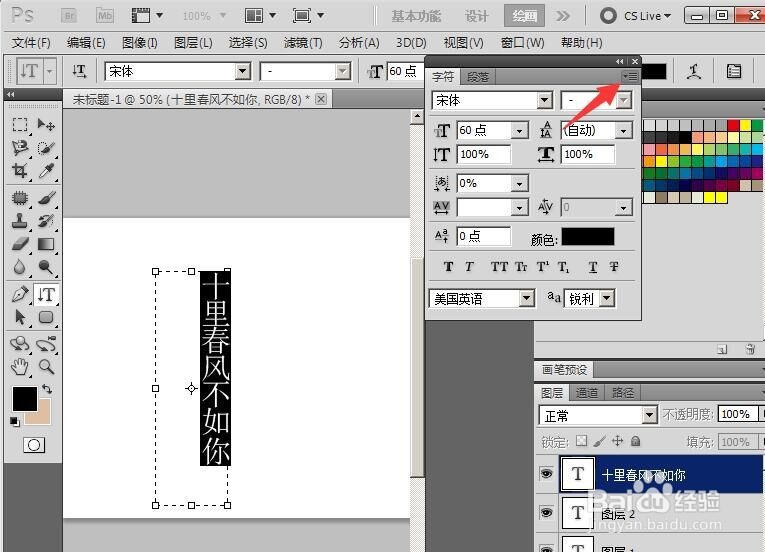
Task: Select the Gradient tool
Action: click(x=46, y=244)
